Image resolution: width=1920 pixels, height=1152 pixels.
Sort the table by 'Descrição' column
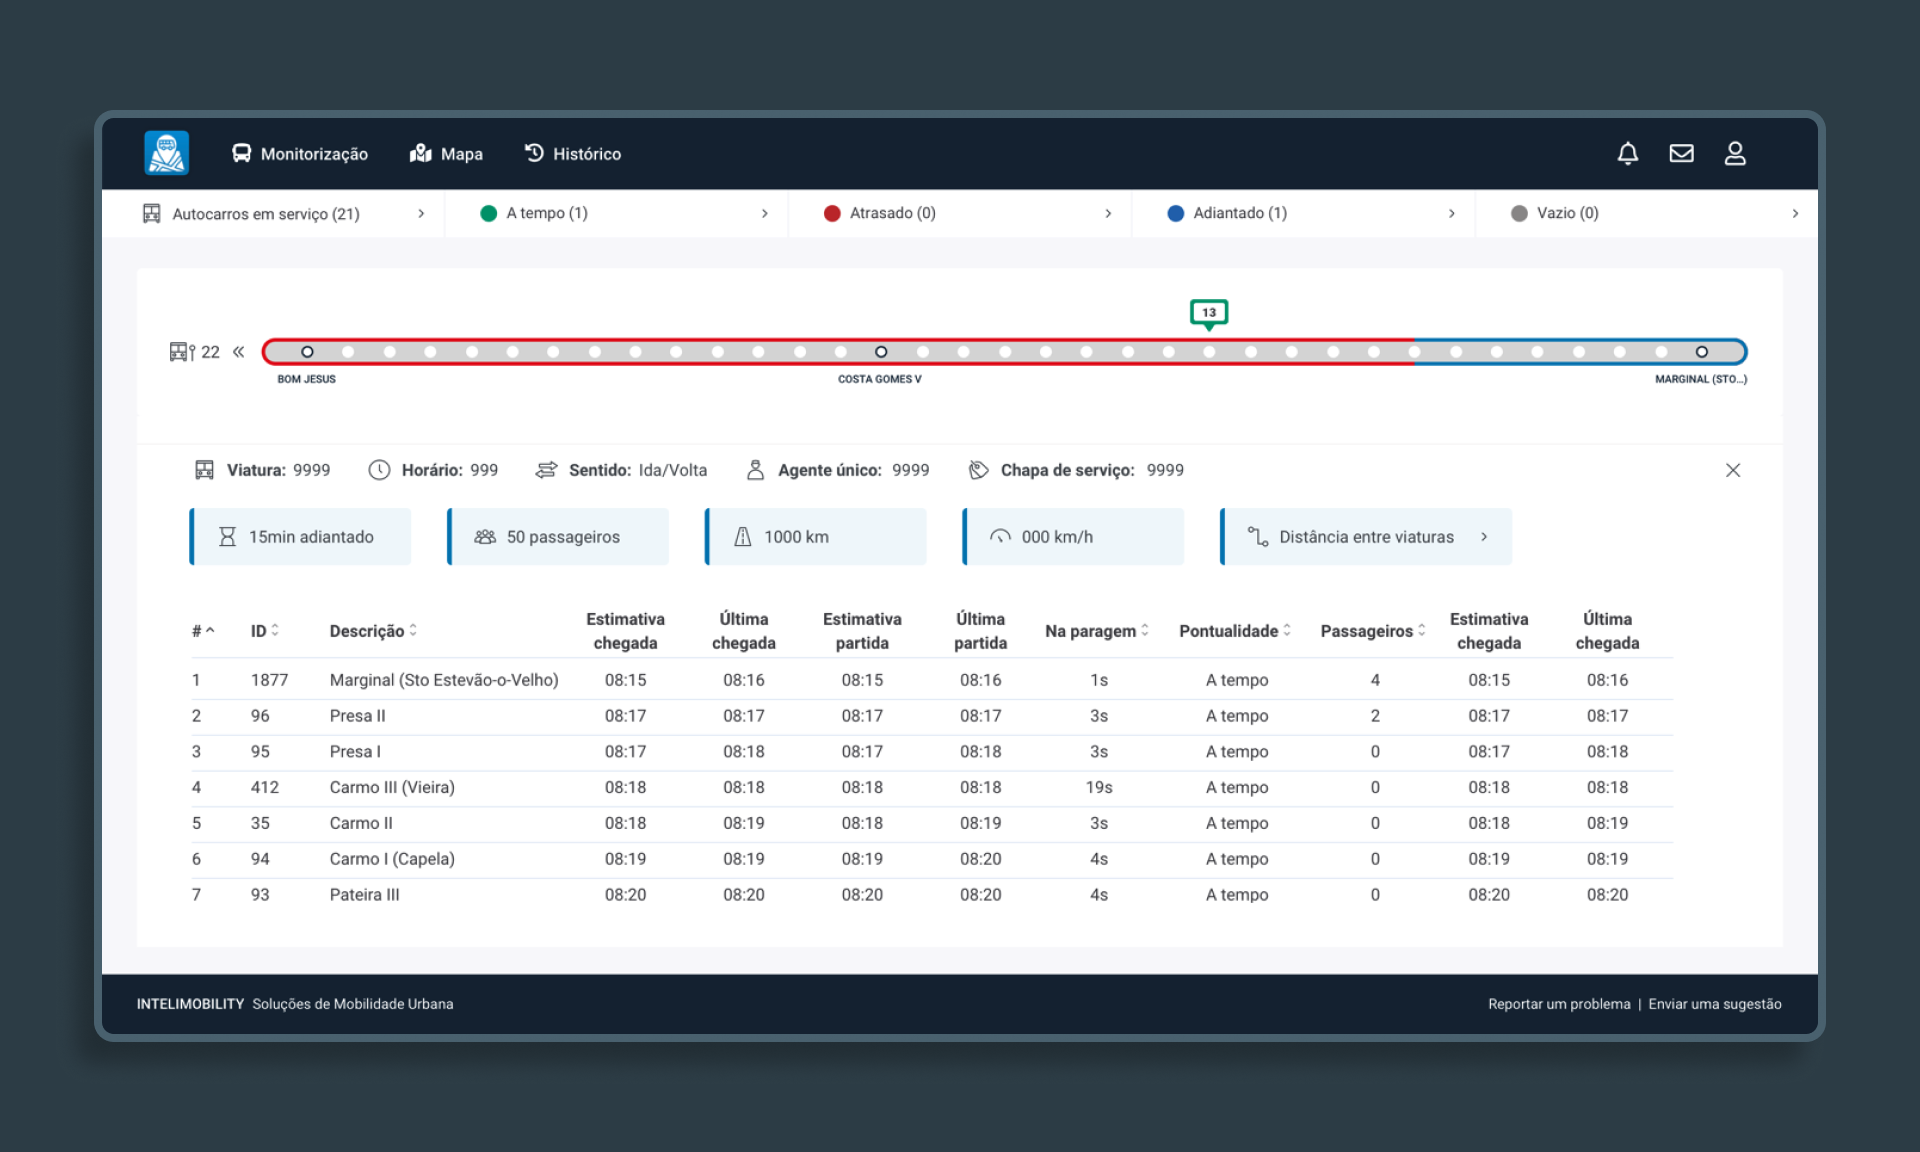[x=370, y=630]
